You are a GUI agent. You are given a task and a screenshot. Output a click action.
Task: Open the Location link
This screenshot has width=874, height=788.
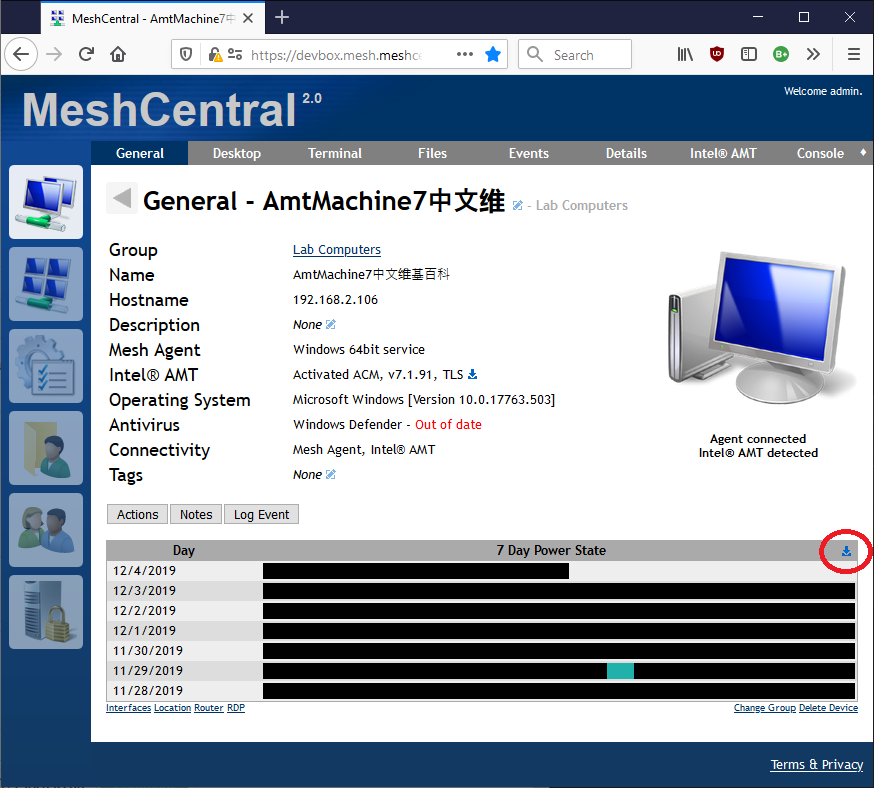point(172,708)
